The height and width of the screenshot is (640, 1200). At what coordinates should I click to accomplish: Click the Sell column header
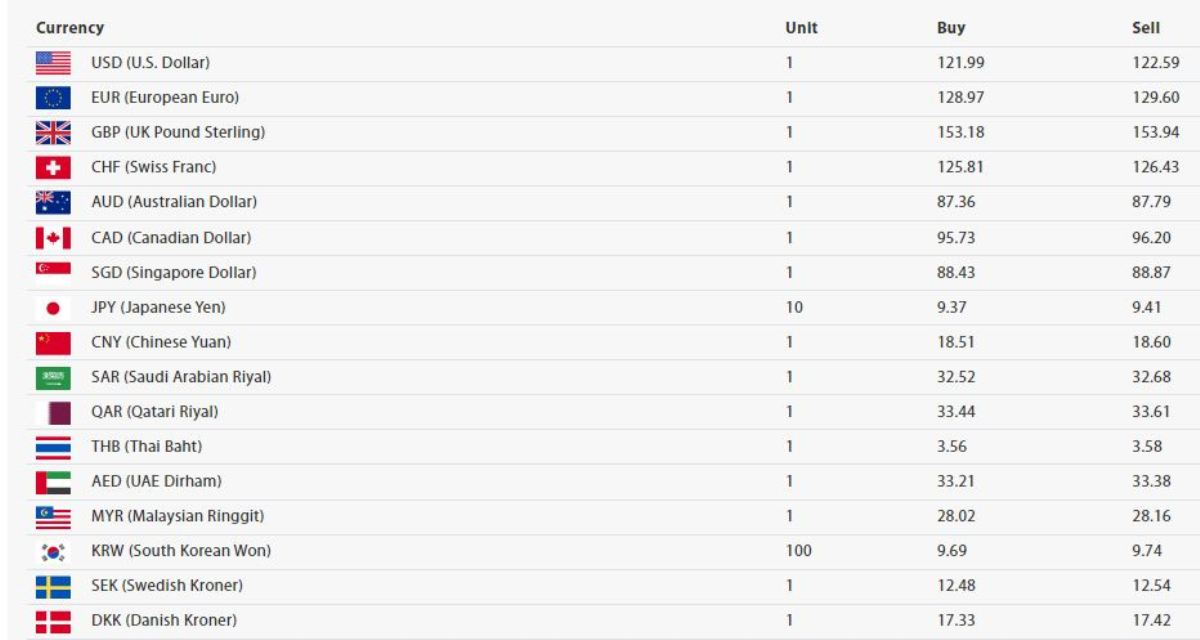pyautogui.click(x=1145, y=28)
